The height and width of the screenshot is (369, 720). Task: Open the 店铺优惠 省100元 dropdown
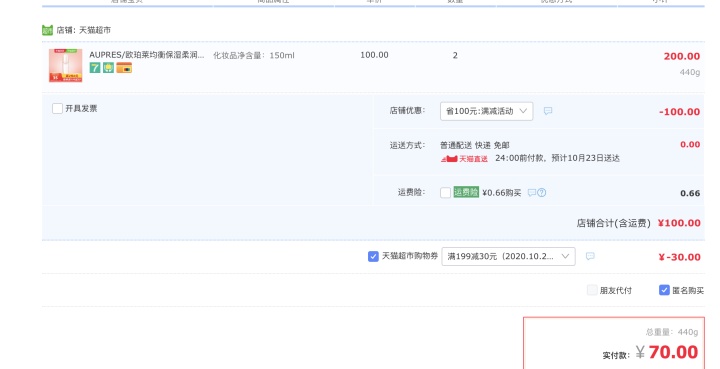[486, 111]
